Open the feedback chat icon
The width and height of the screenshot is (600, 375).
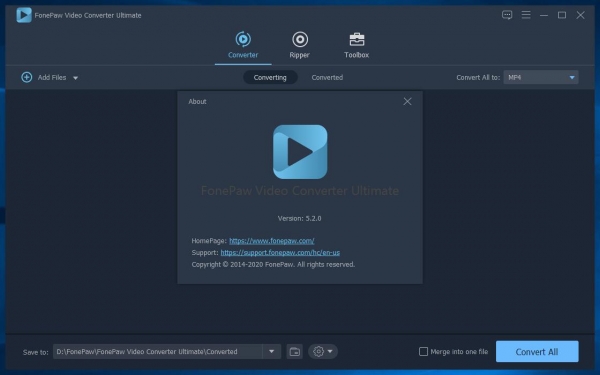coord(507,15)
